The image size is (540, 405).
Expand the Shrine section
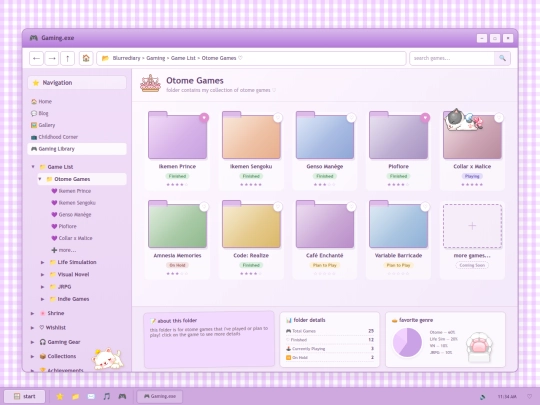32,313
